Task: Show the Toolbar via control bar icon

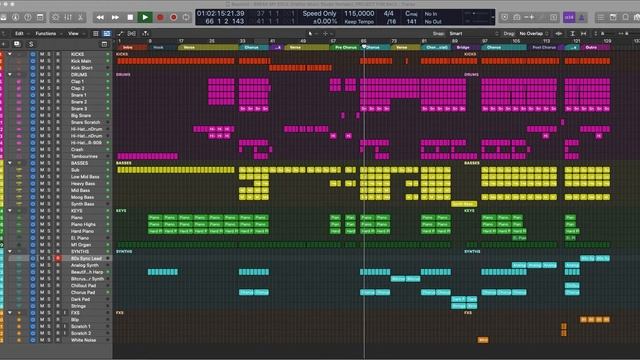Action: point(40,18)
